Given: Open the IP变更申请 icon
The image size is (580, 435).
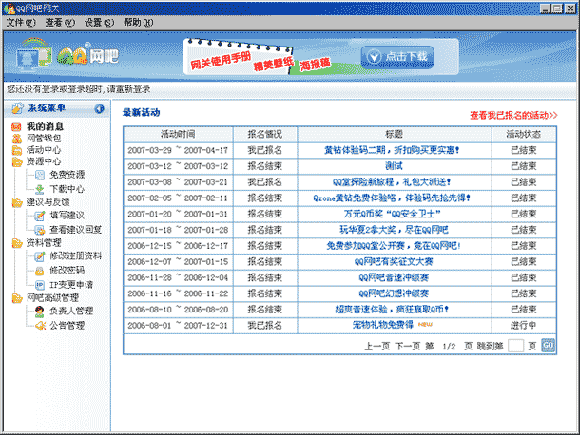Looking at the screenshot, I should click(x=40, y=285).
